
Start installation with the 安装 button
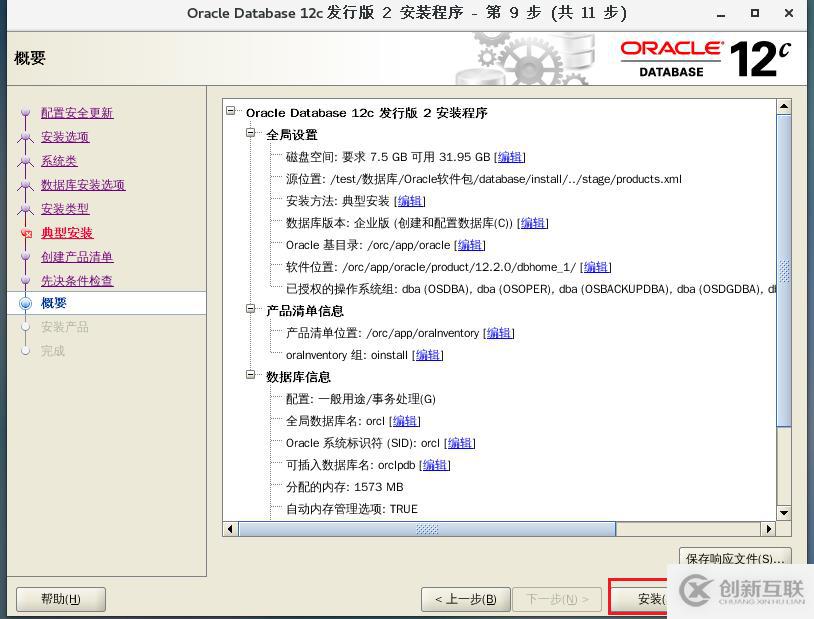[x=639, y=599]
